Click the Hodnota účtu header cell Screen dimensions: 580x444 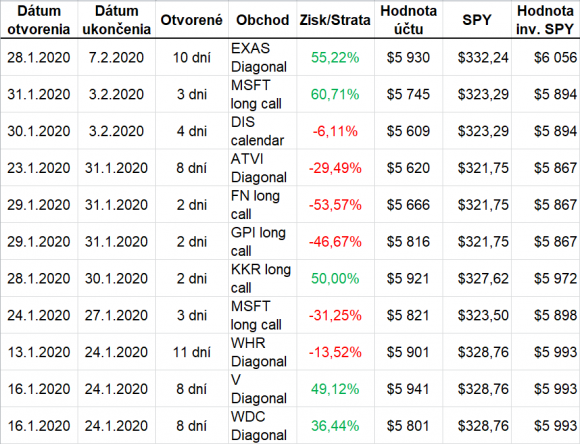408,20
